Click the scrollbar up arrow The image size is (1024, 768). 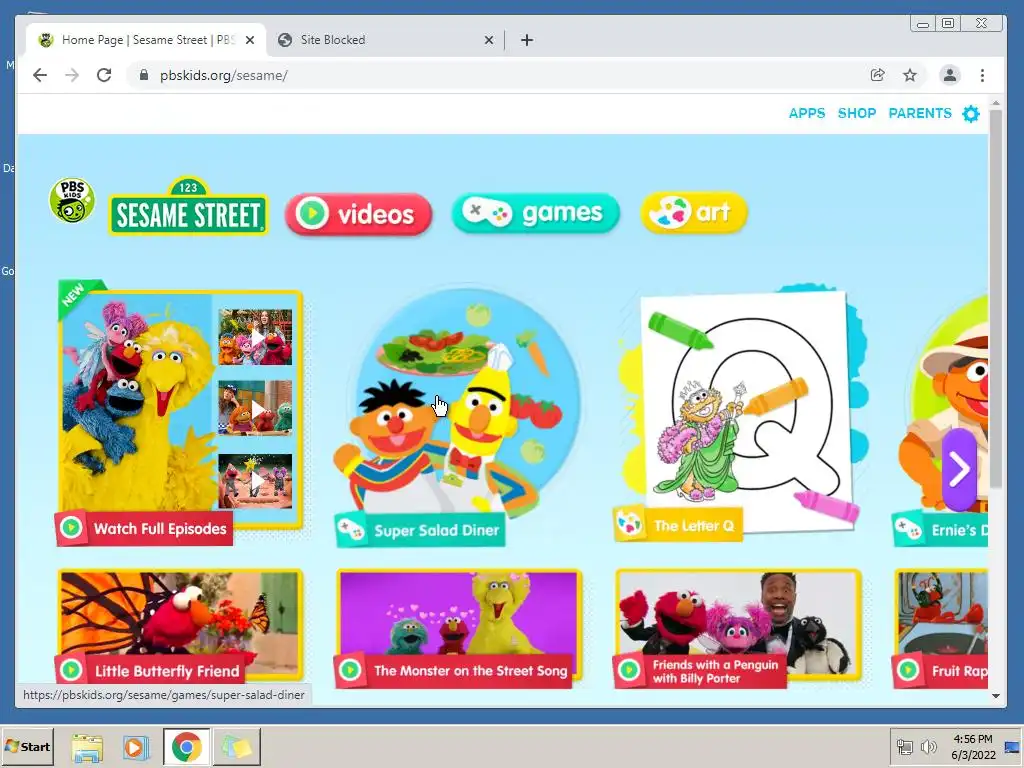coord(995,103)
